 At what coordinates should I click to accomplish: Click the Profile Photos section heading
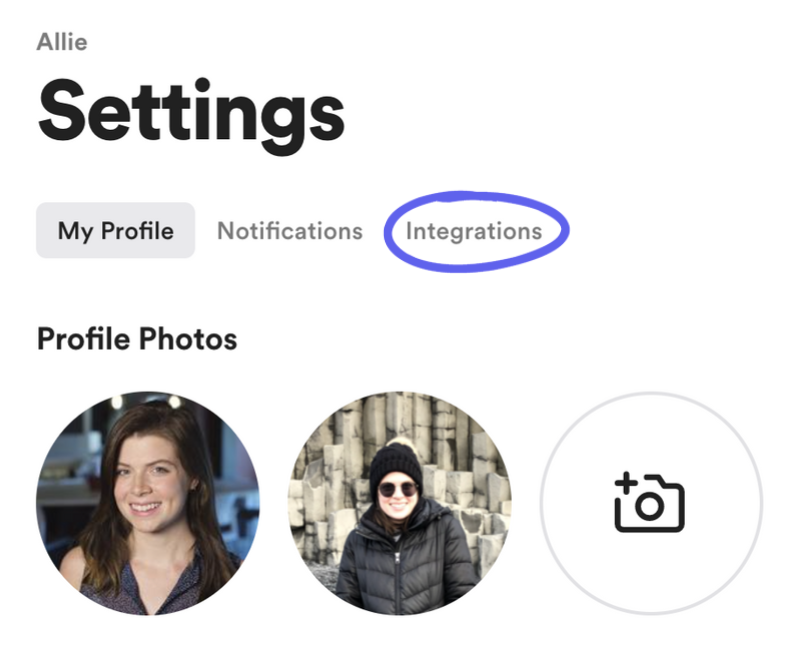tap(137, 339)
